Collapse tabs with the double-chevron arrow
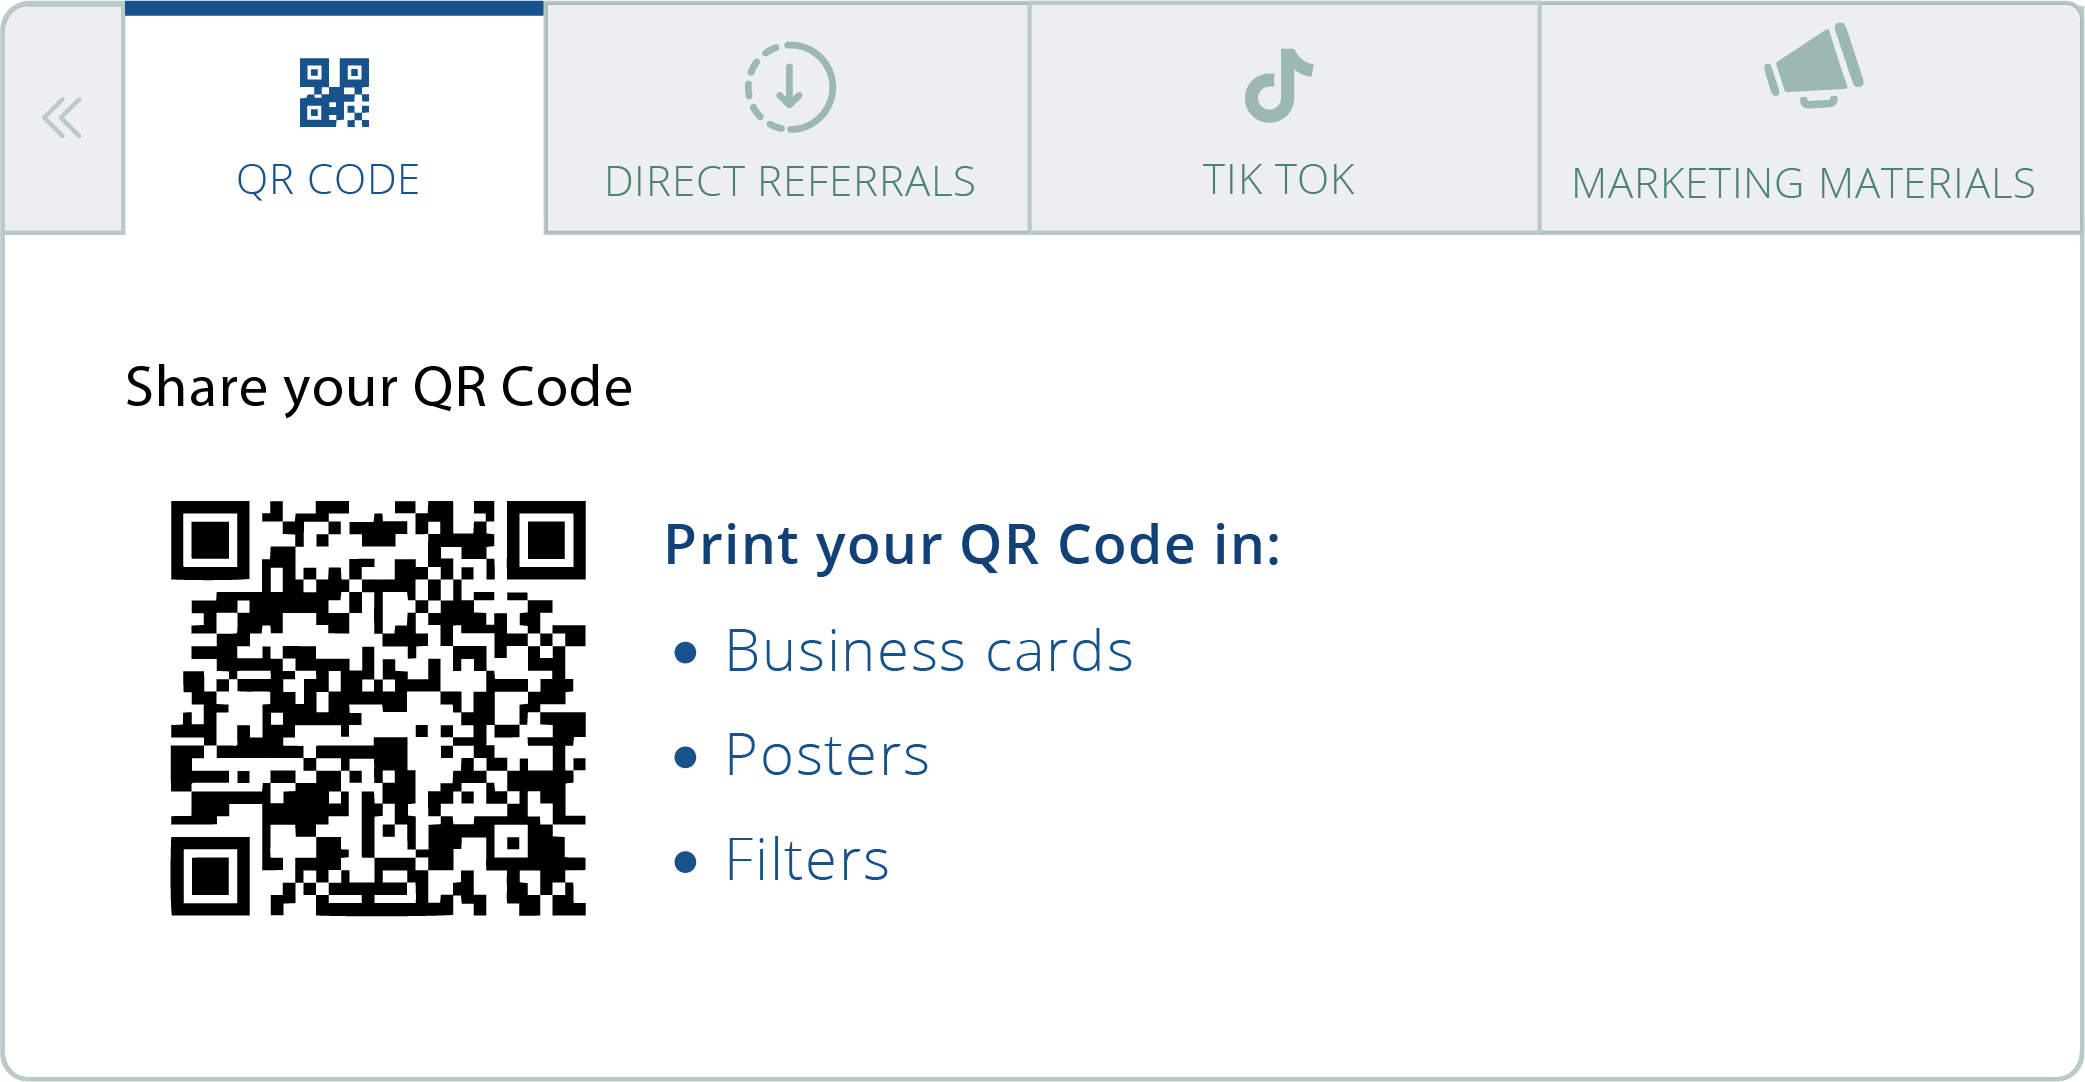The height and width of the screenshot is (1082, 2085). click(62, 118)
